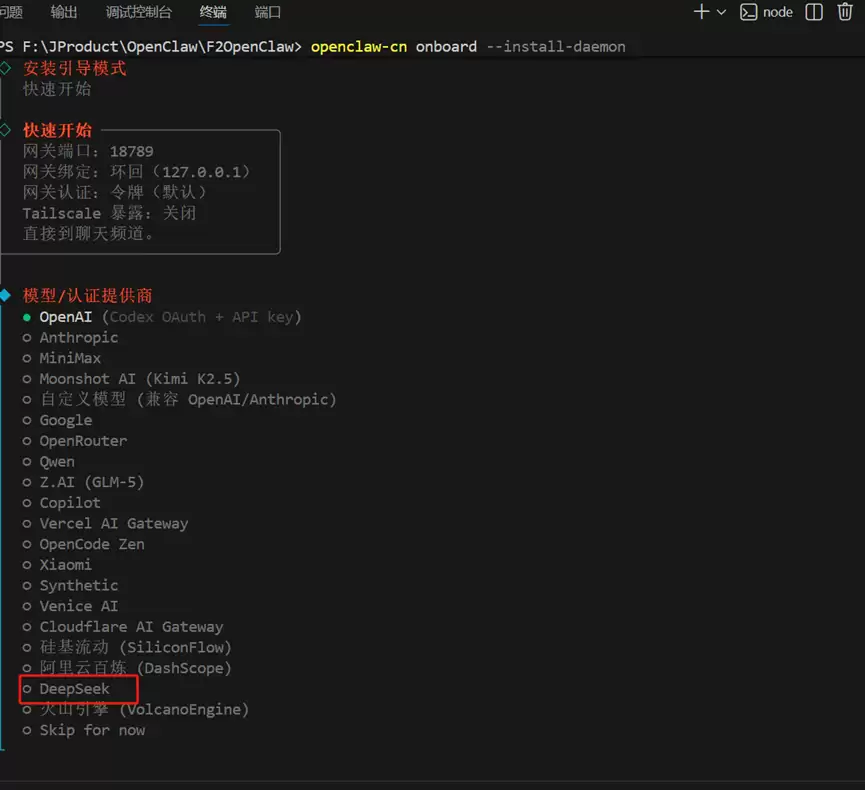This screenshot has width=865, height=790.
Task: Open the 调试控制台 tab
Action: coord(138,12)
